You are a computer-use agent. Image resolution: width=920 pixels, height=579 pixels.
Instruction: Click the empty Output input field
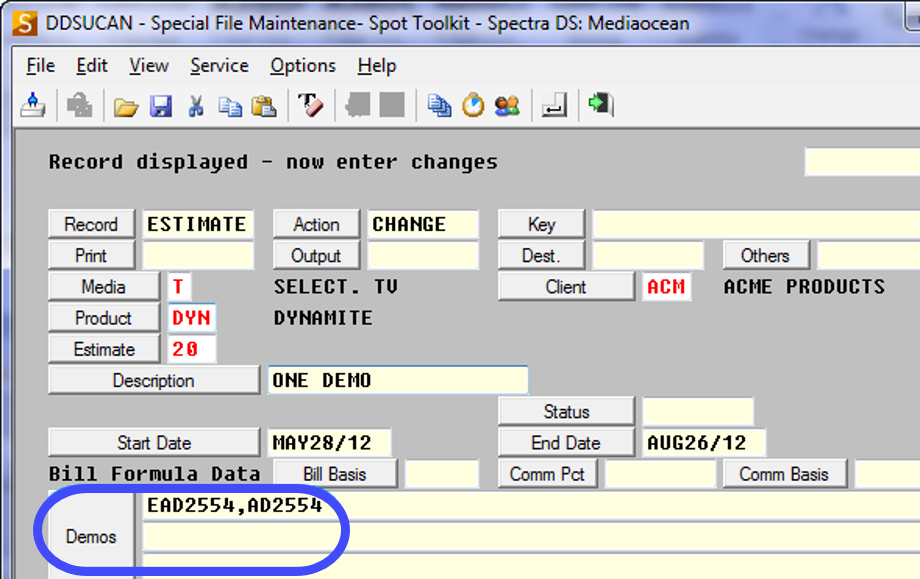tap(423, 255)
